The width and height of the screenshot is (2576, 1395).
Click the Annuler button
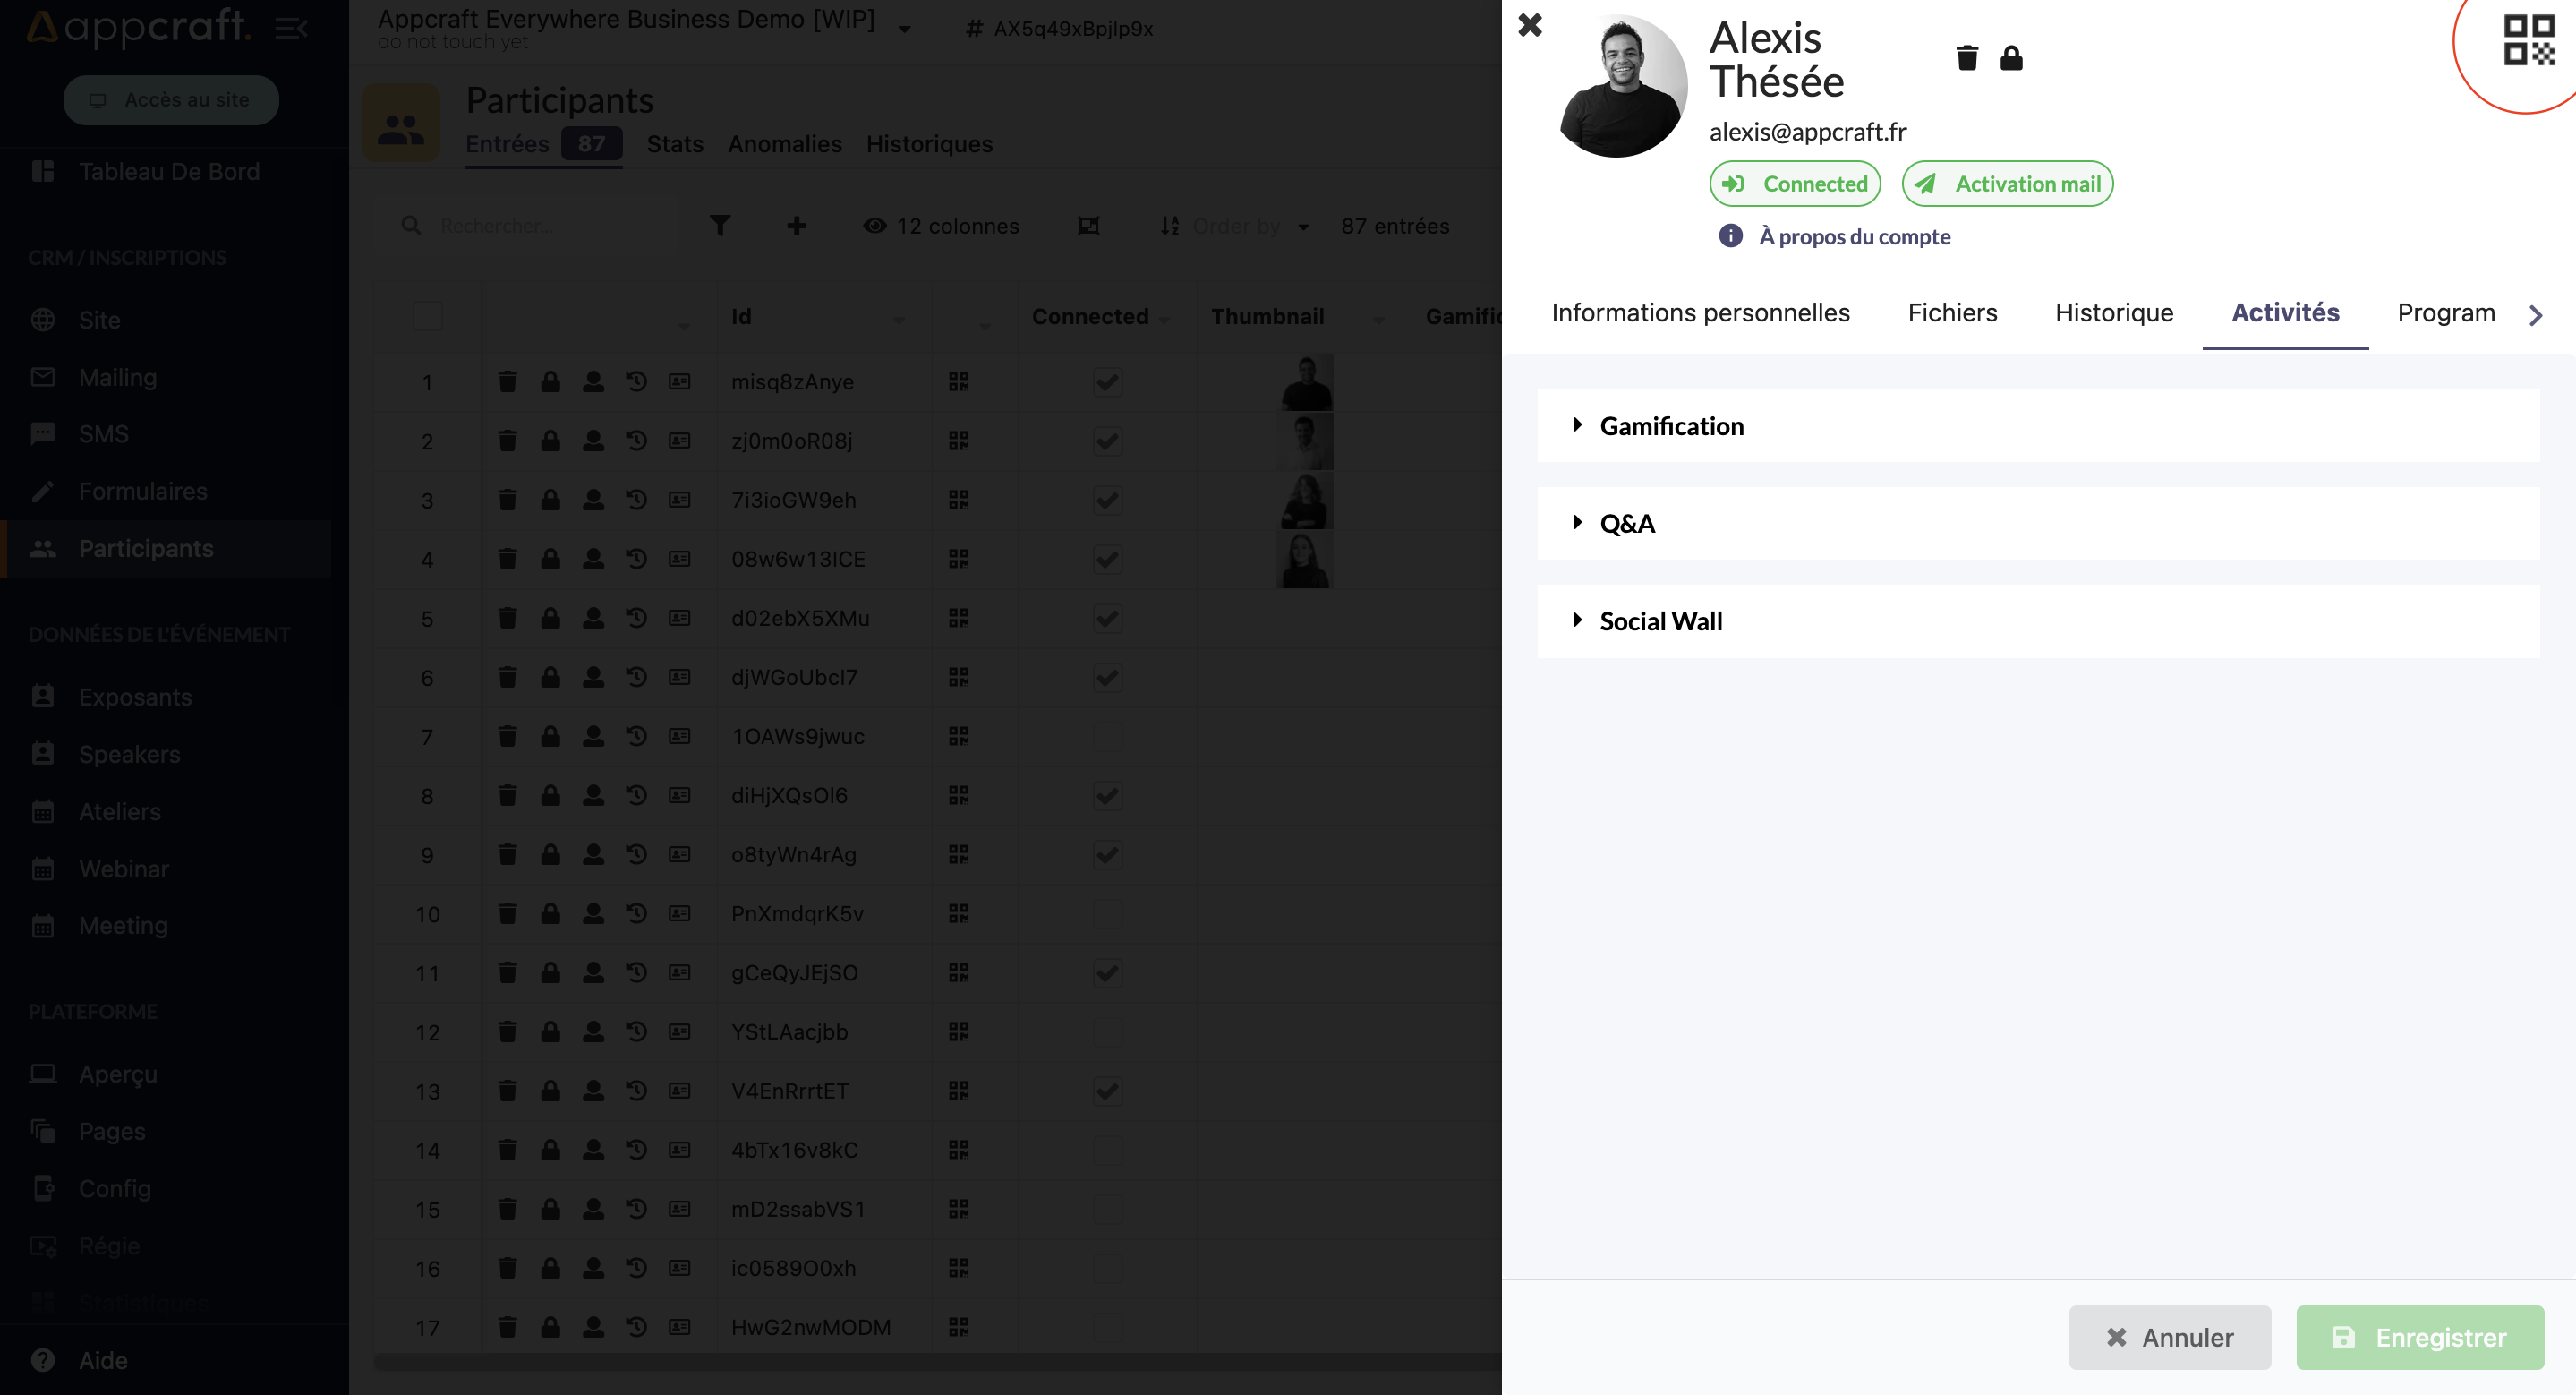[x=2170, y=1337]
